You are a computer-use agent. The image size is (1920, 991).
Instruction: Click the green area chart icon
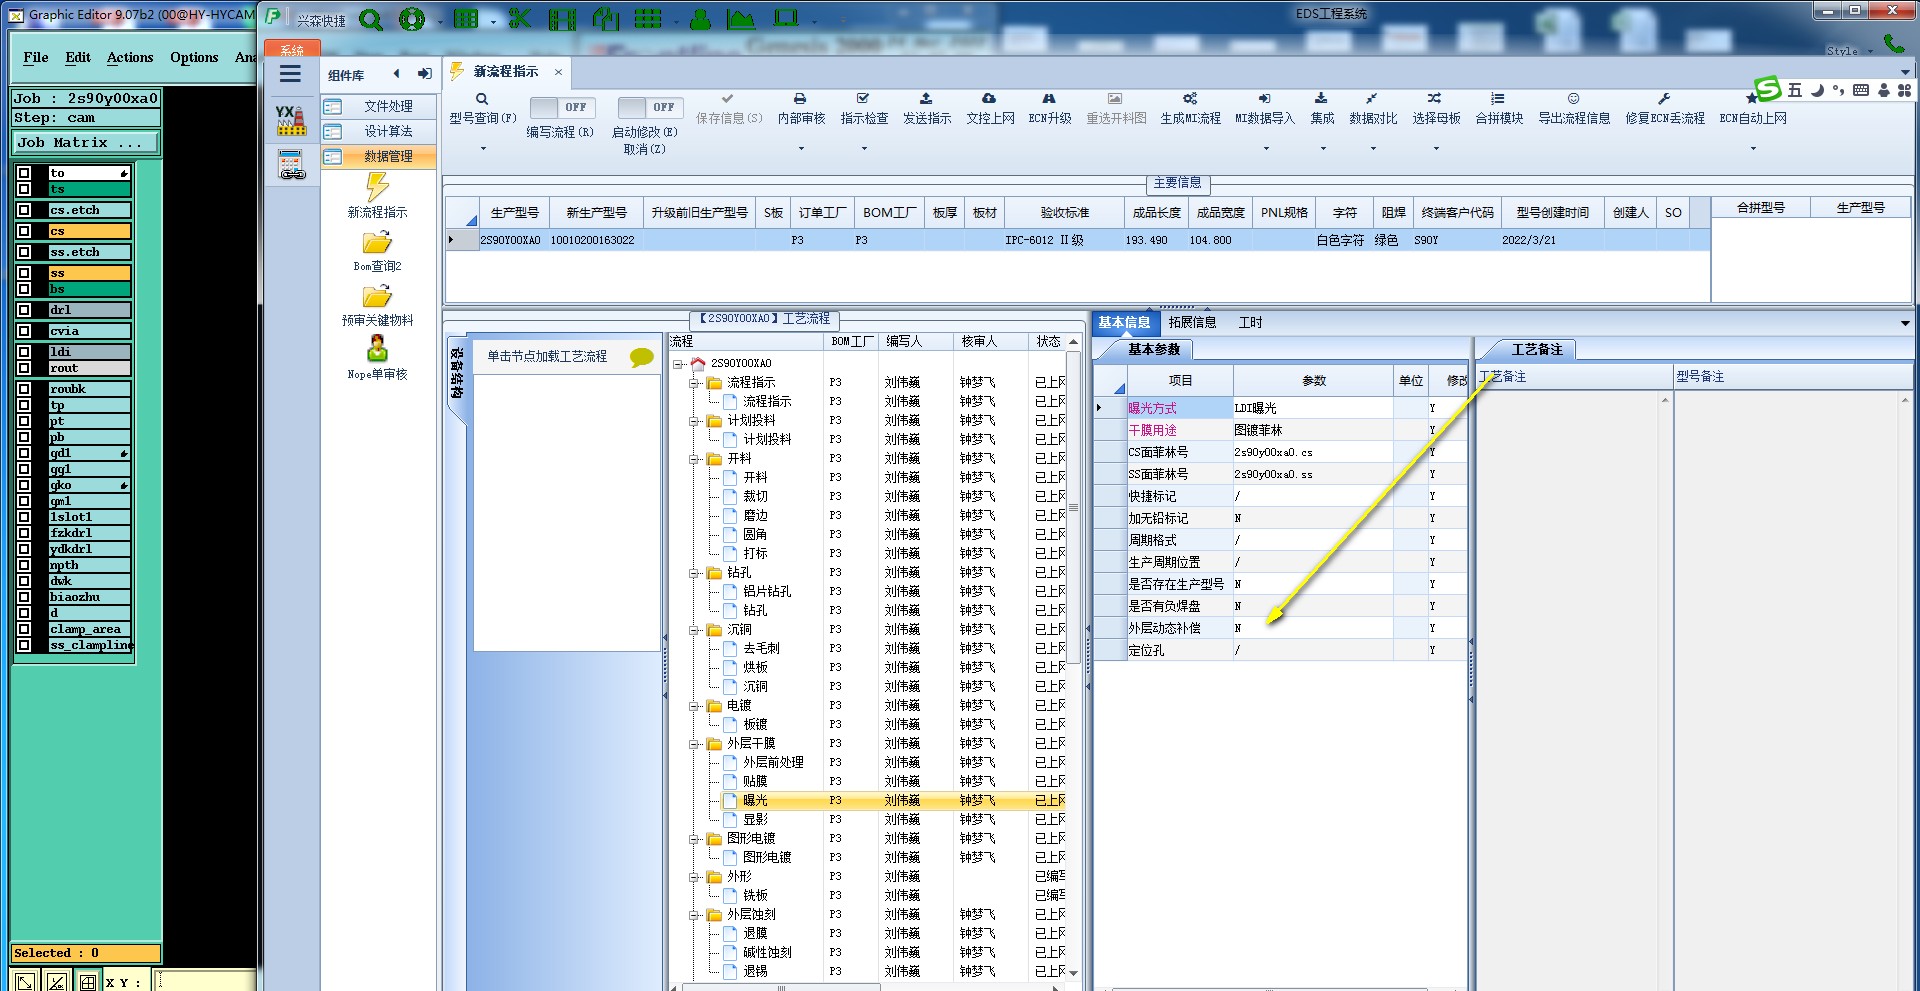coord(741,19)
